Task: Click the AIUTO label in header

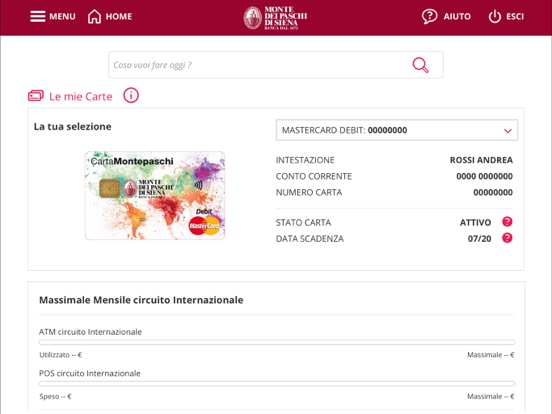Action: (457, 17)
